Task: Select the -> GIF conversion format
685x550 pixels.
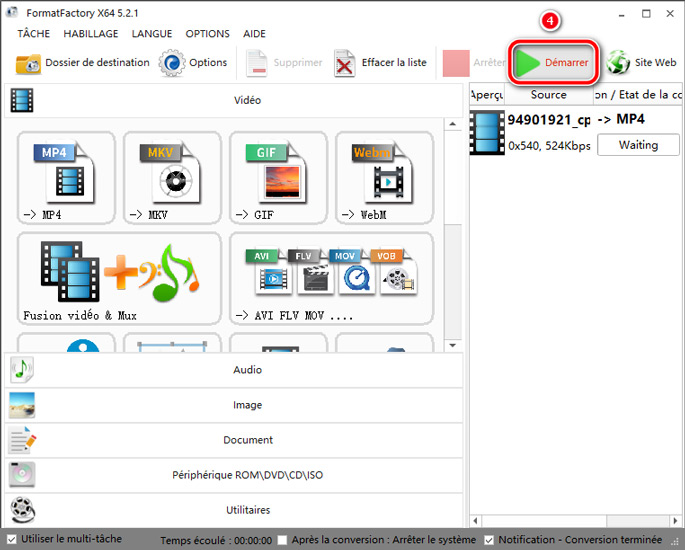Action: (x=278, y=178)
